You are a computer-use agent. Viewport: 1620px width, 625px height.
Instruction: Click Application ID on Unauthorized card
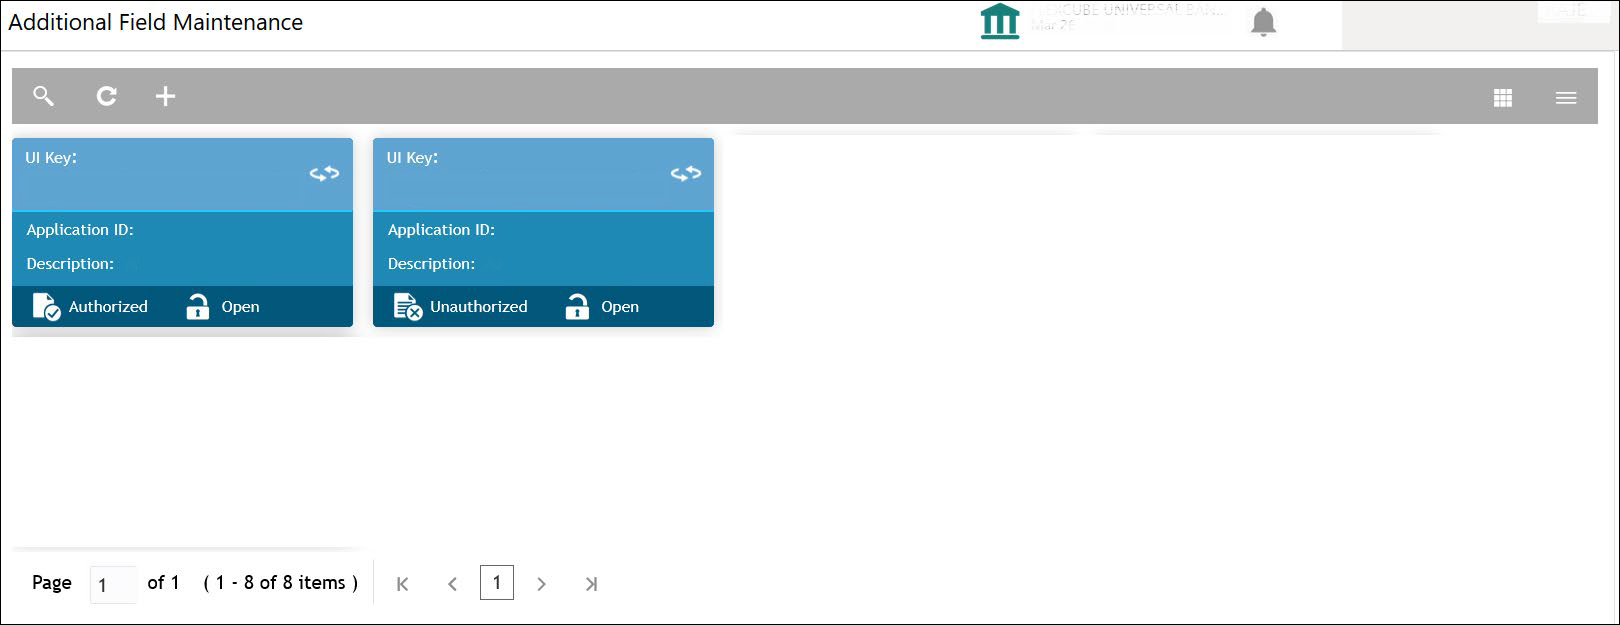441,230
